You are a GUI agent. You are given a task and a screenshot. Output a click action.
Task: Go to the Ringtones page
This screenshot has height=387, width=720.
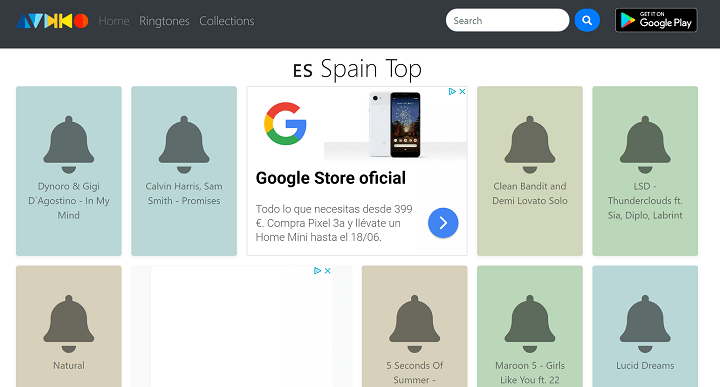[164, 21]
